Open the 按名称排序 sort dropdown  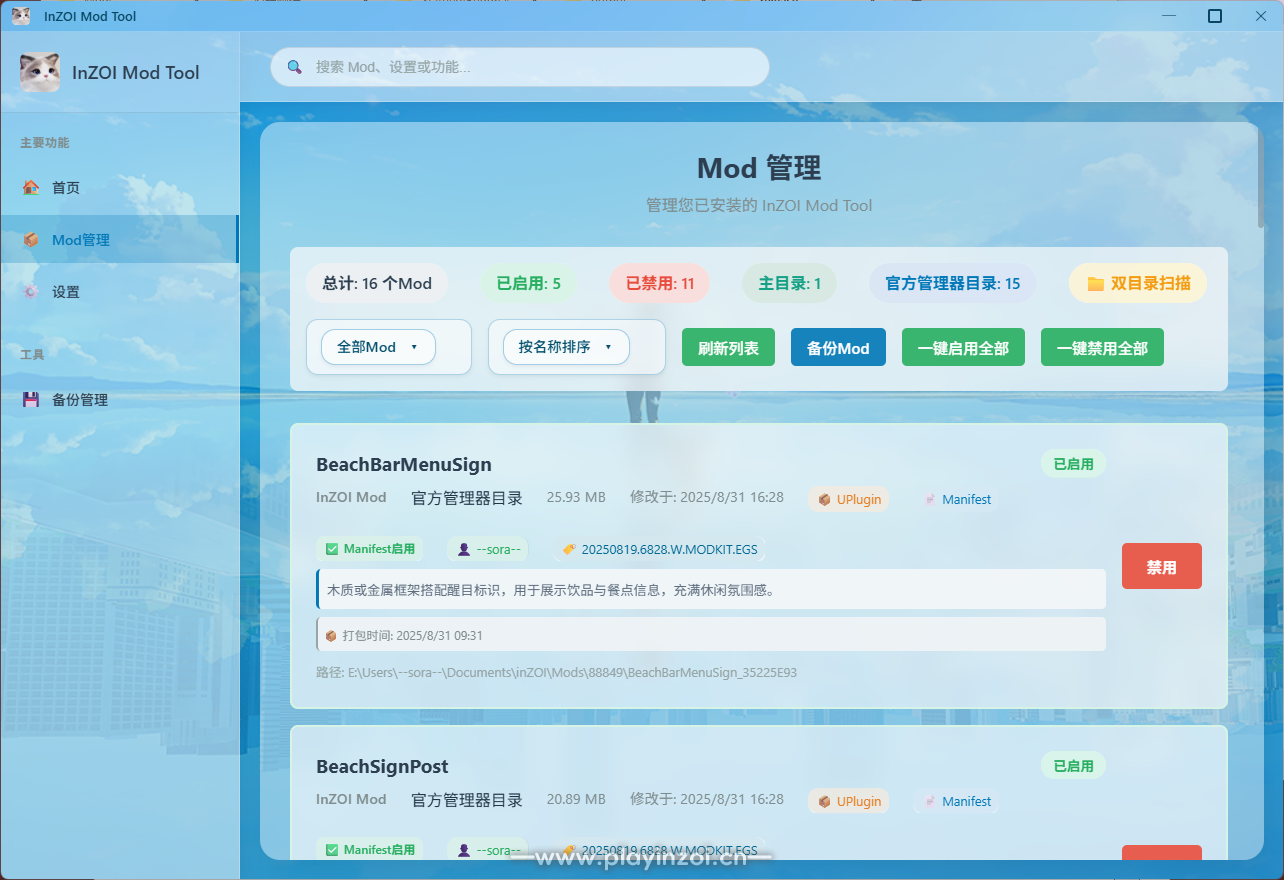566,347
